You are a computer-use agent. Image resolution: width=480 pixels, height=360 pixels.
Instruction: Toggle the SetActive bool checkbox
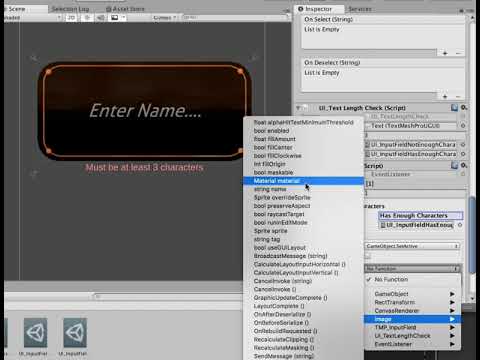click(x=368, y=256)
